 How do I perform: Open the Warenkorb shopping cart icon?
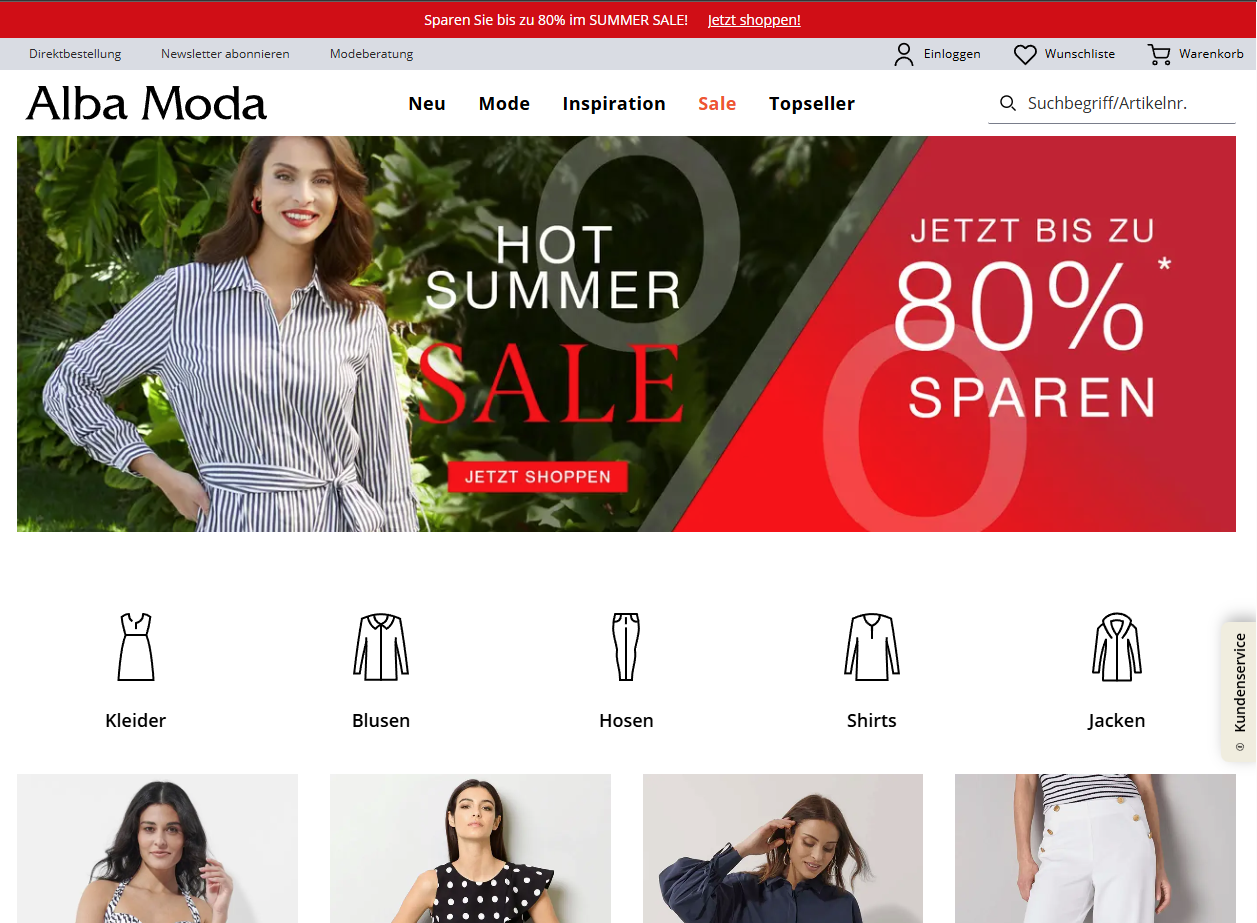[1159, 54]
